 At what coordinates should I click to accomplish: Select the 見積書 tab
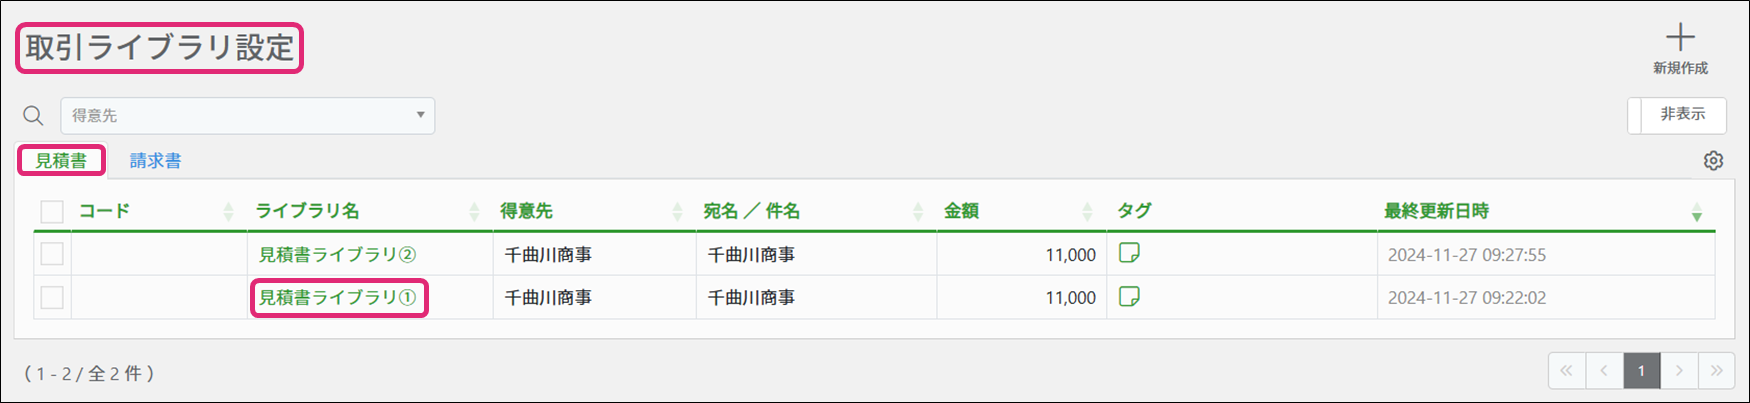61,161
